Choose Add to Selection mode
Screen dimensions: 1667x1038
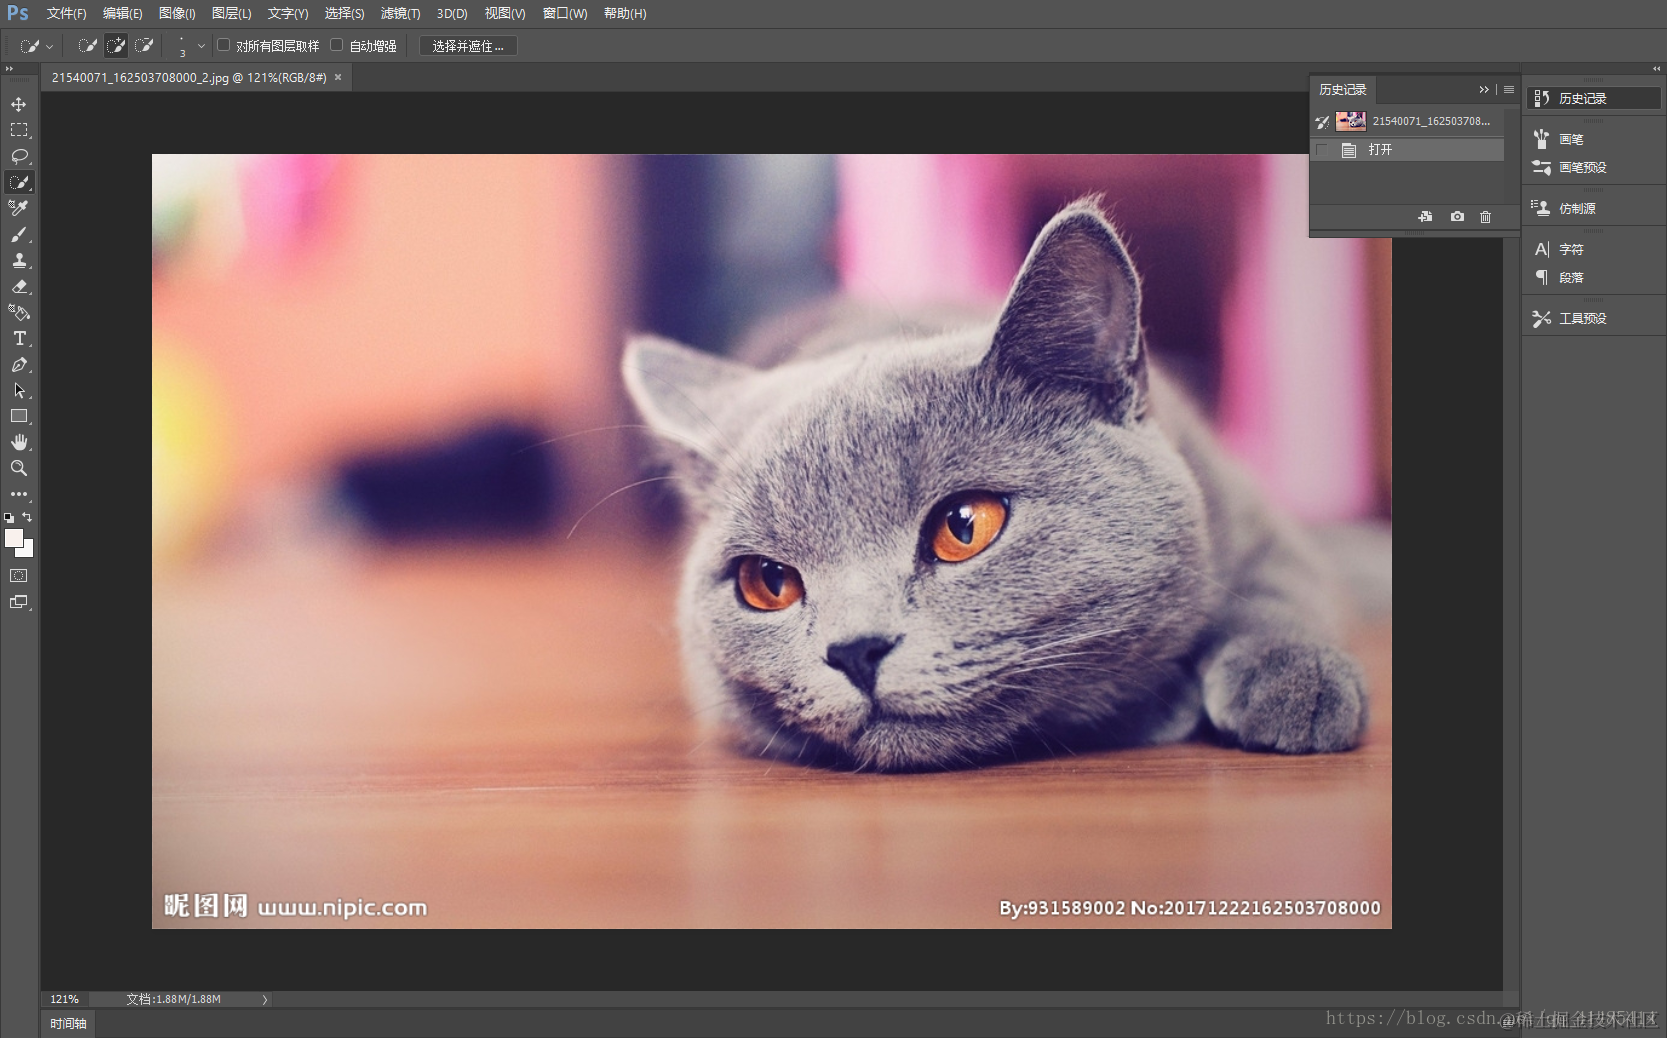coord(116,45)
